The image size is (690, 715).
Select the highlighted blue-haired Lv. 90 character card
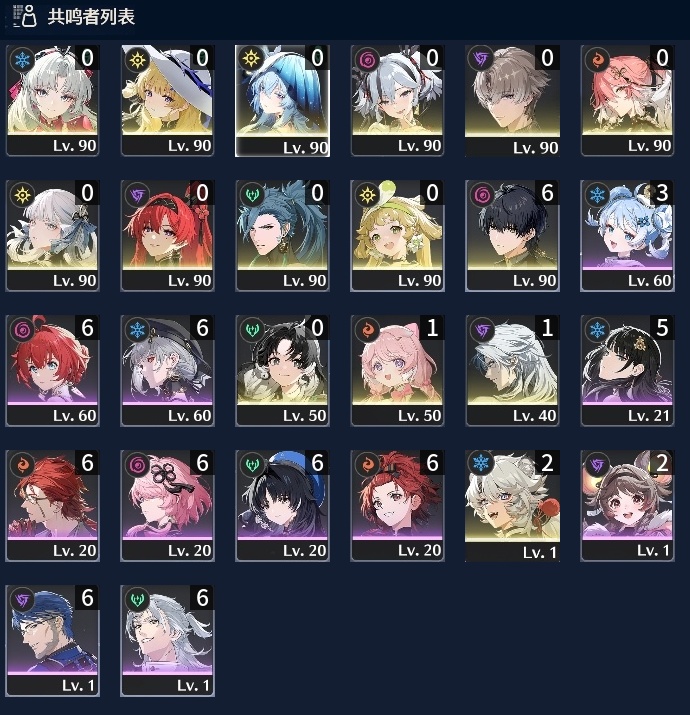(282, 101)
